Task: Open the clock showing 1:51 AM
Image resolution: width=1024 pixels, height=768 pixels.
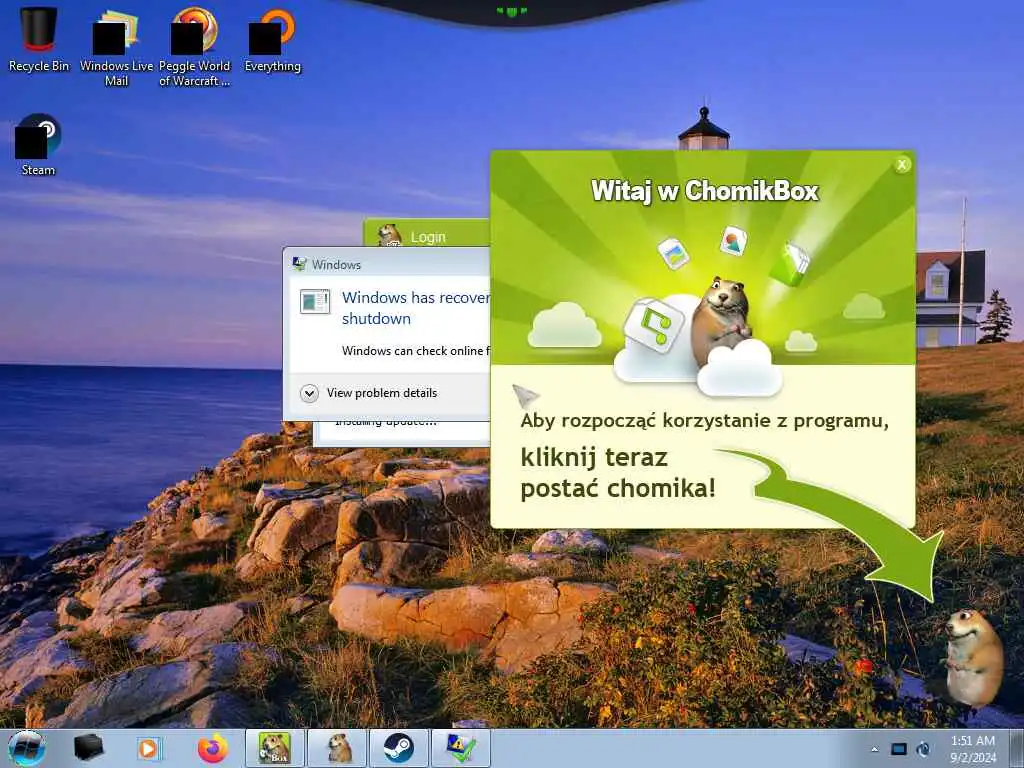Action: (x=973, y=749)
